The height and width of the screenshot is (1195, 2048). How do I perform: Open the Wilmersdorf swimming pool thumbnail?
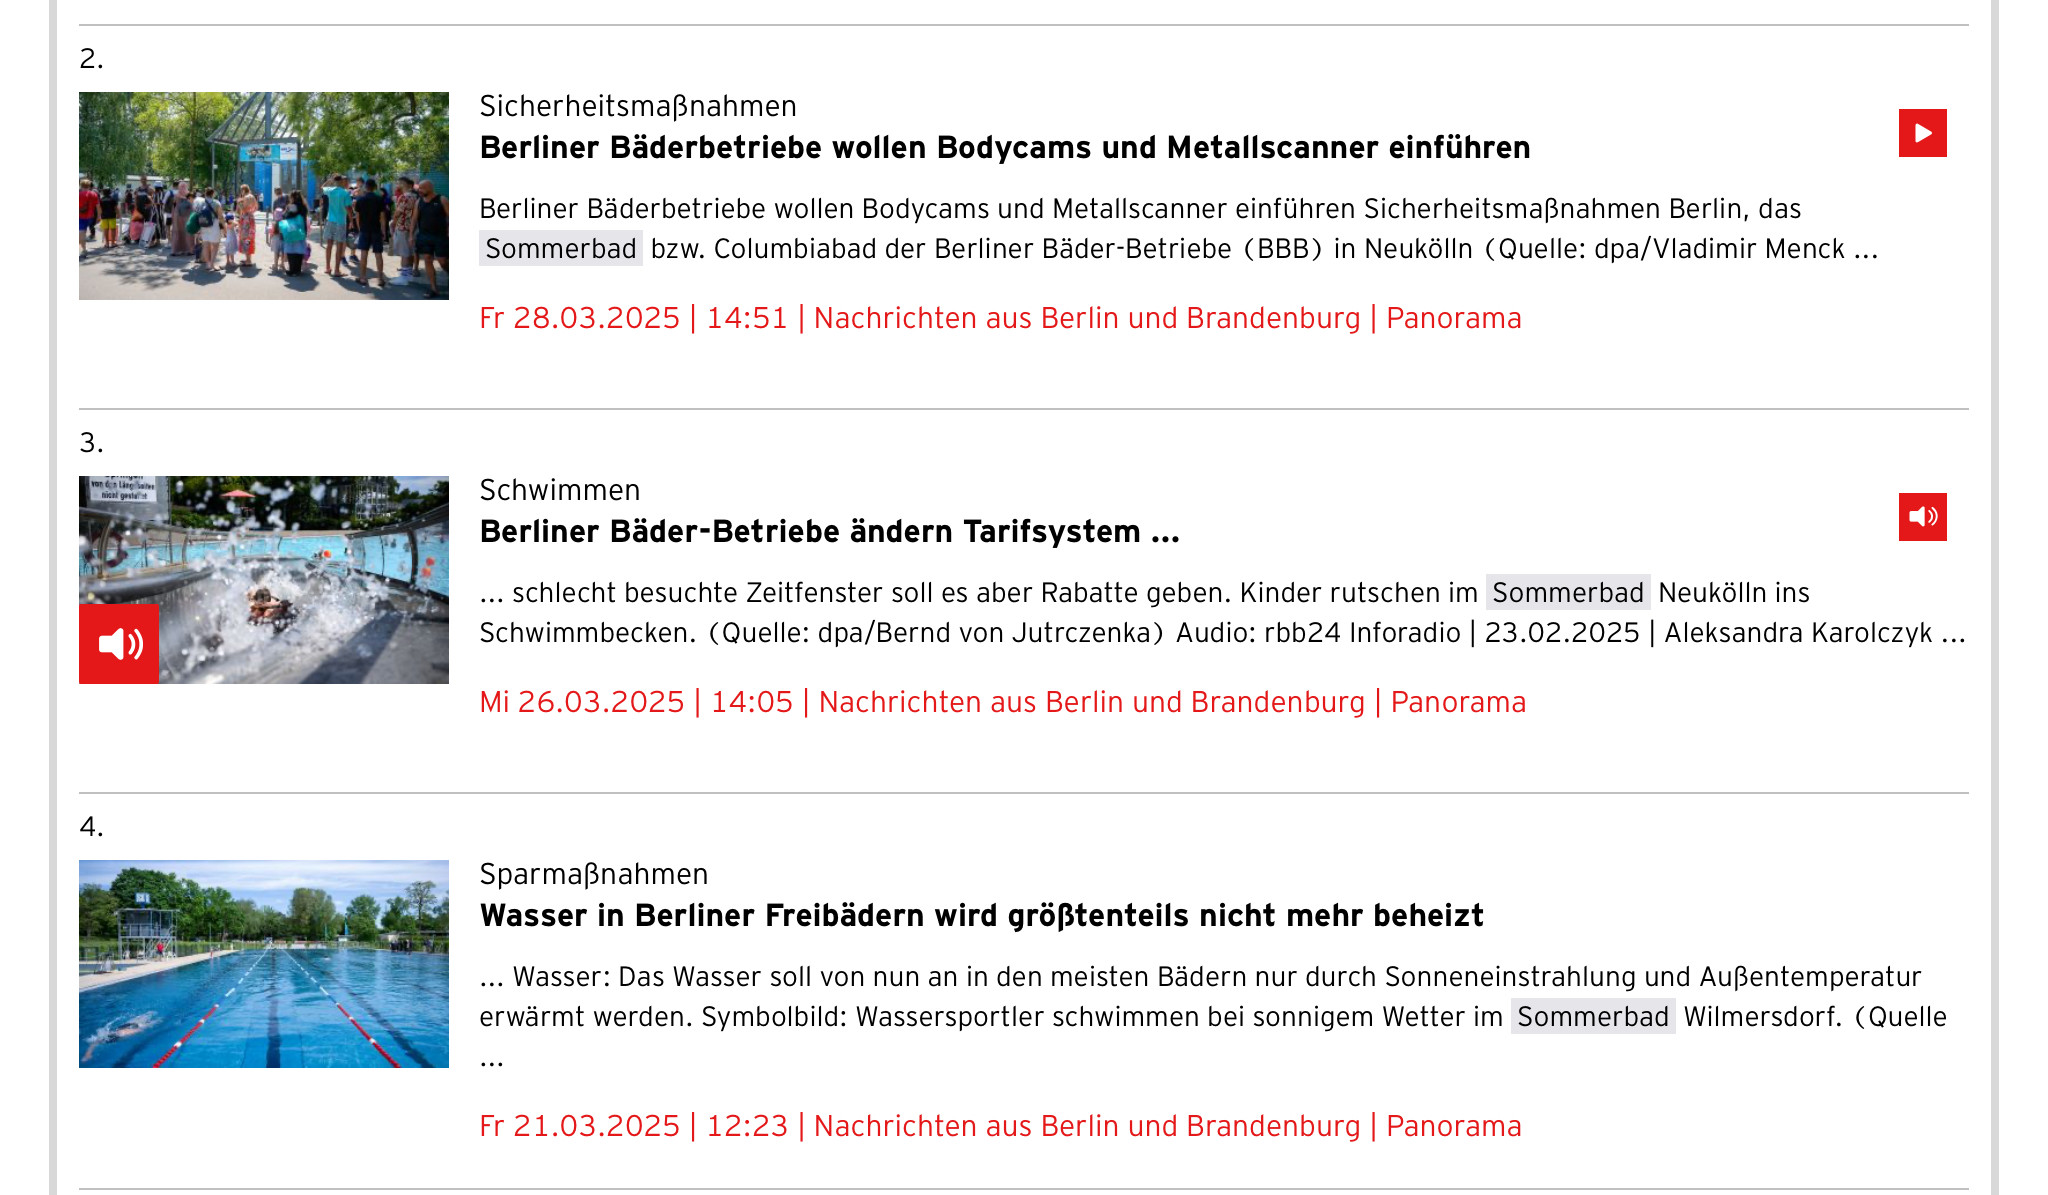point(264,964)
